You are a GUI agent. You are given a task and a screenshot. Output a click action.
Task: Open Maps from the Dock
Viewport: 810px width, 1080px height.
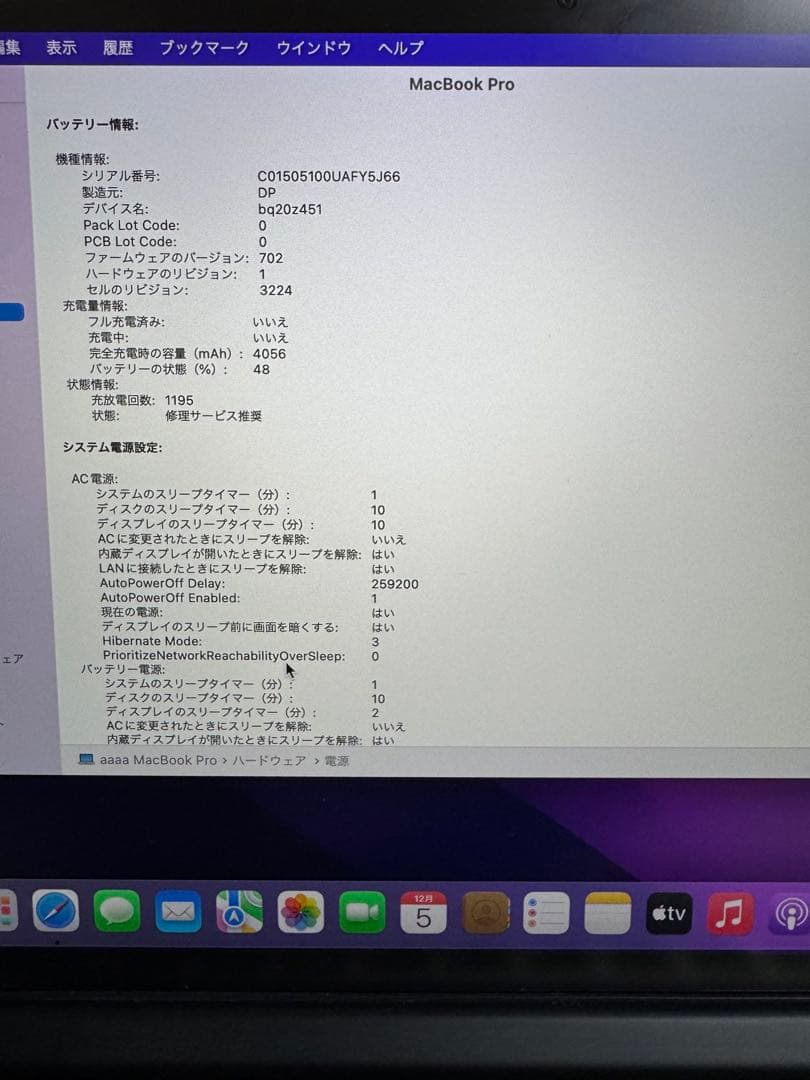pyautogui.click(x=239, y=911)
